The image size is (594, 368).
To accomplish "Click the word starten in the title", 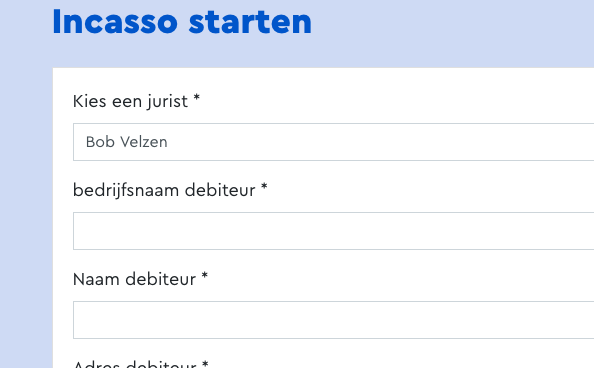I will [250, 23].
